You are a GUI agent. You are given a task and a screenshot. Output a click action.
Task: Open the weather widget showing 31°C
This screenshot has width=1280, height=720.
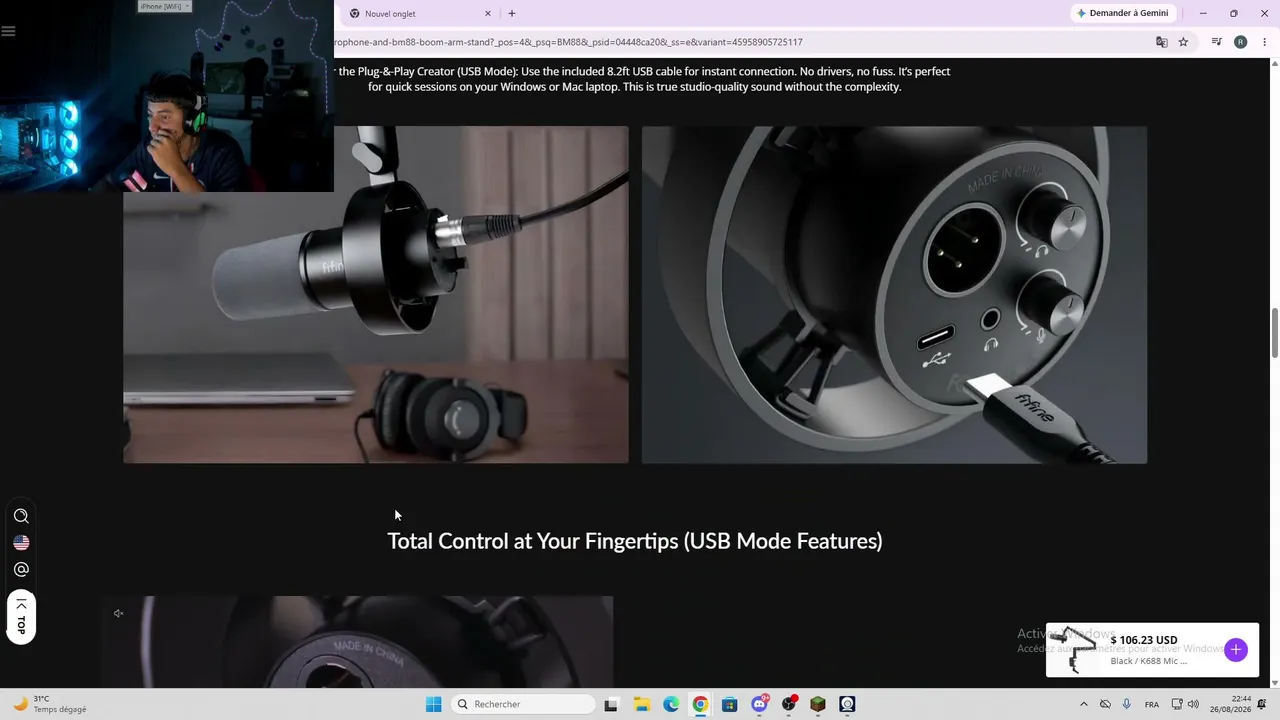pos(50,704)
